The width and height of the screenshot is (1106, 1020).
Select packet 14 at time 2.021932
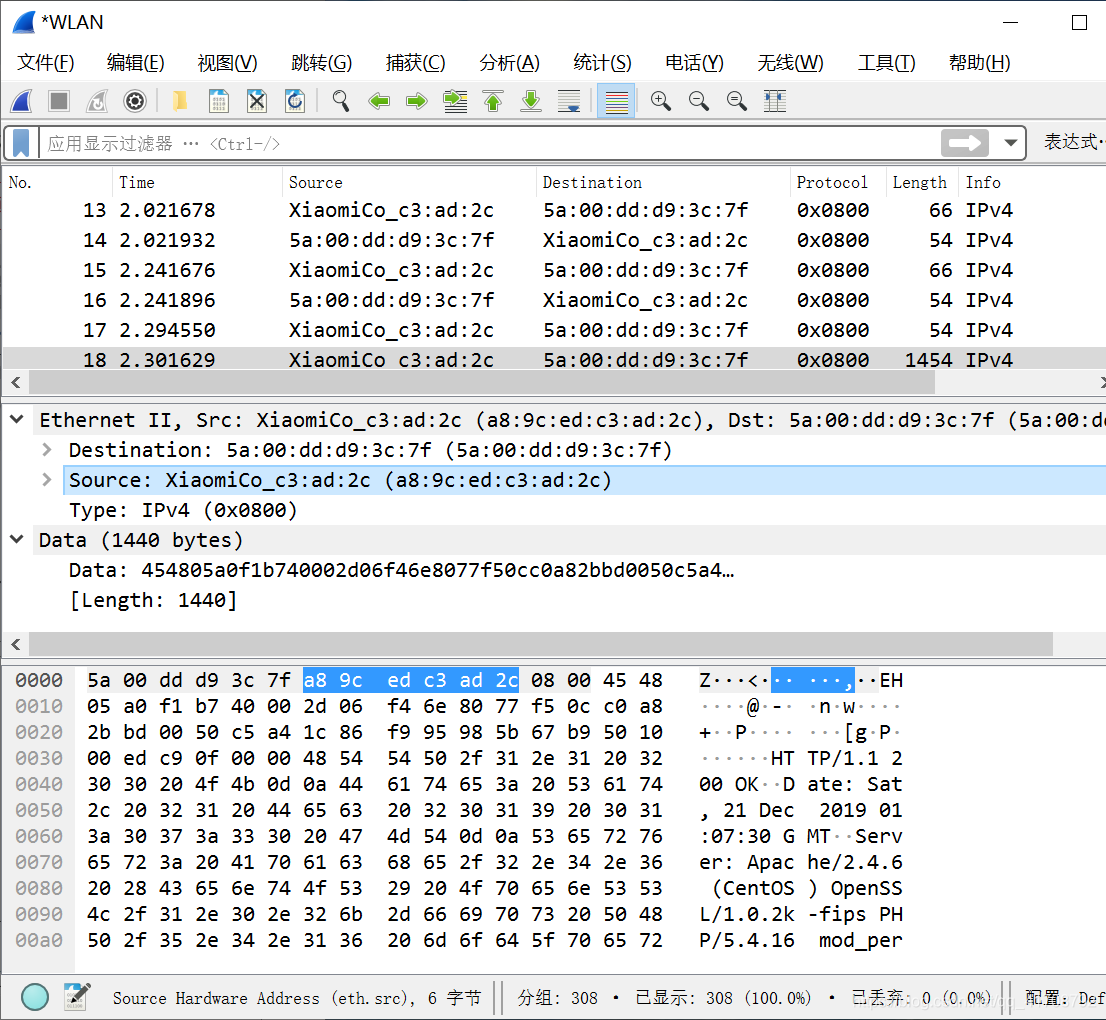pyautogui.click(x=553, y=241)
